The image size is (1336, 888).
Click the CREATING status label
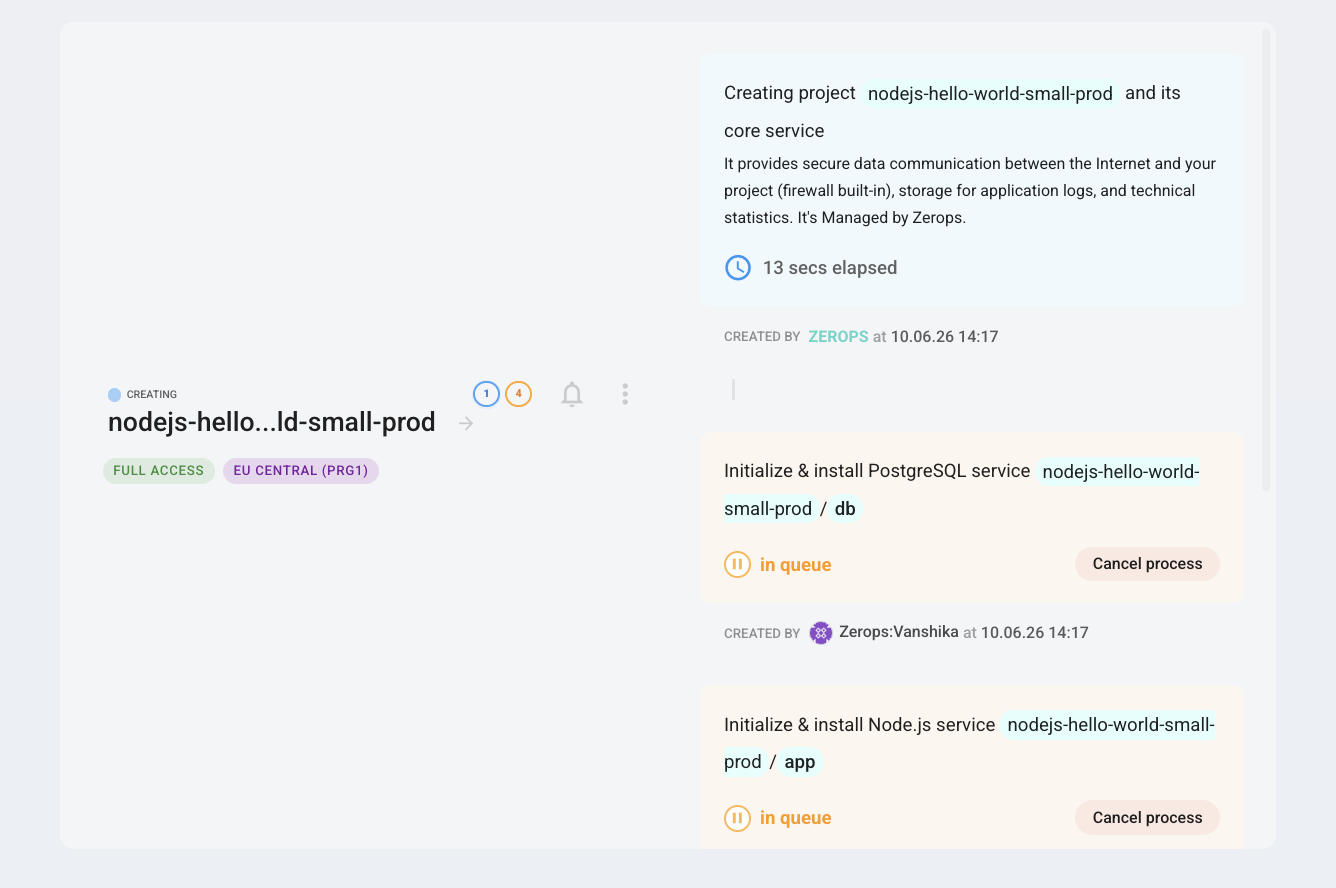pyautogui.click(x=152, y=395)
